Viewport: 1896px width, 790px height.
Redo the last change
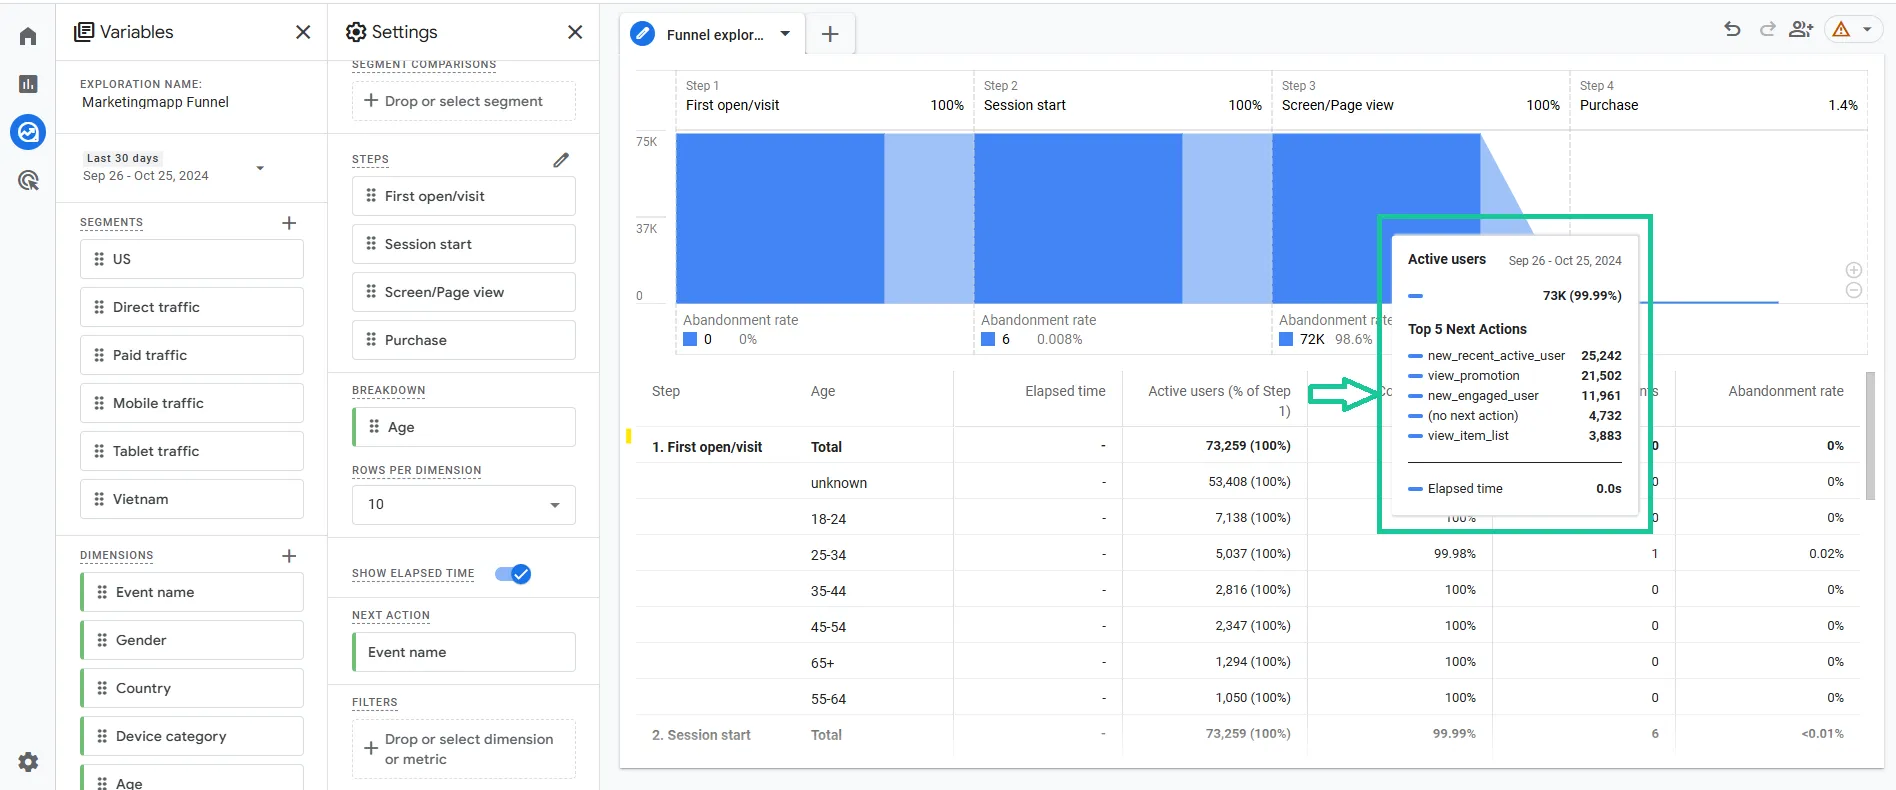[1767, 30]
